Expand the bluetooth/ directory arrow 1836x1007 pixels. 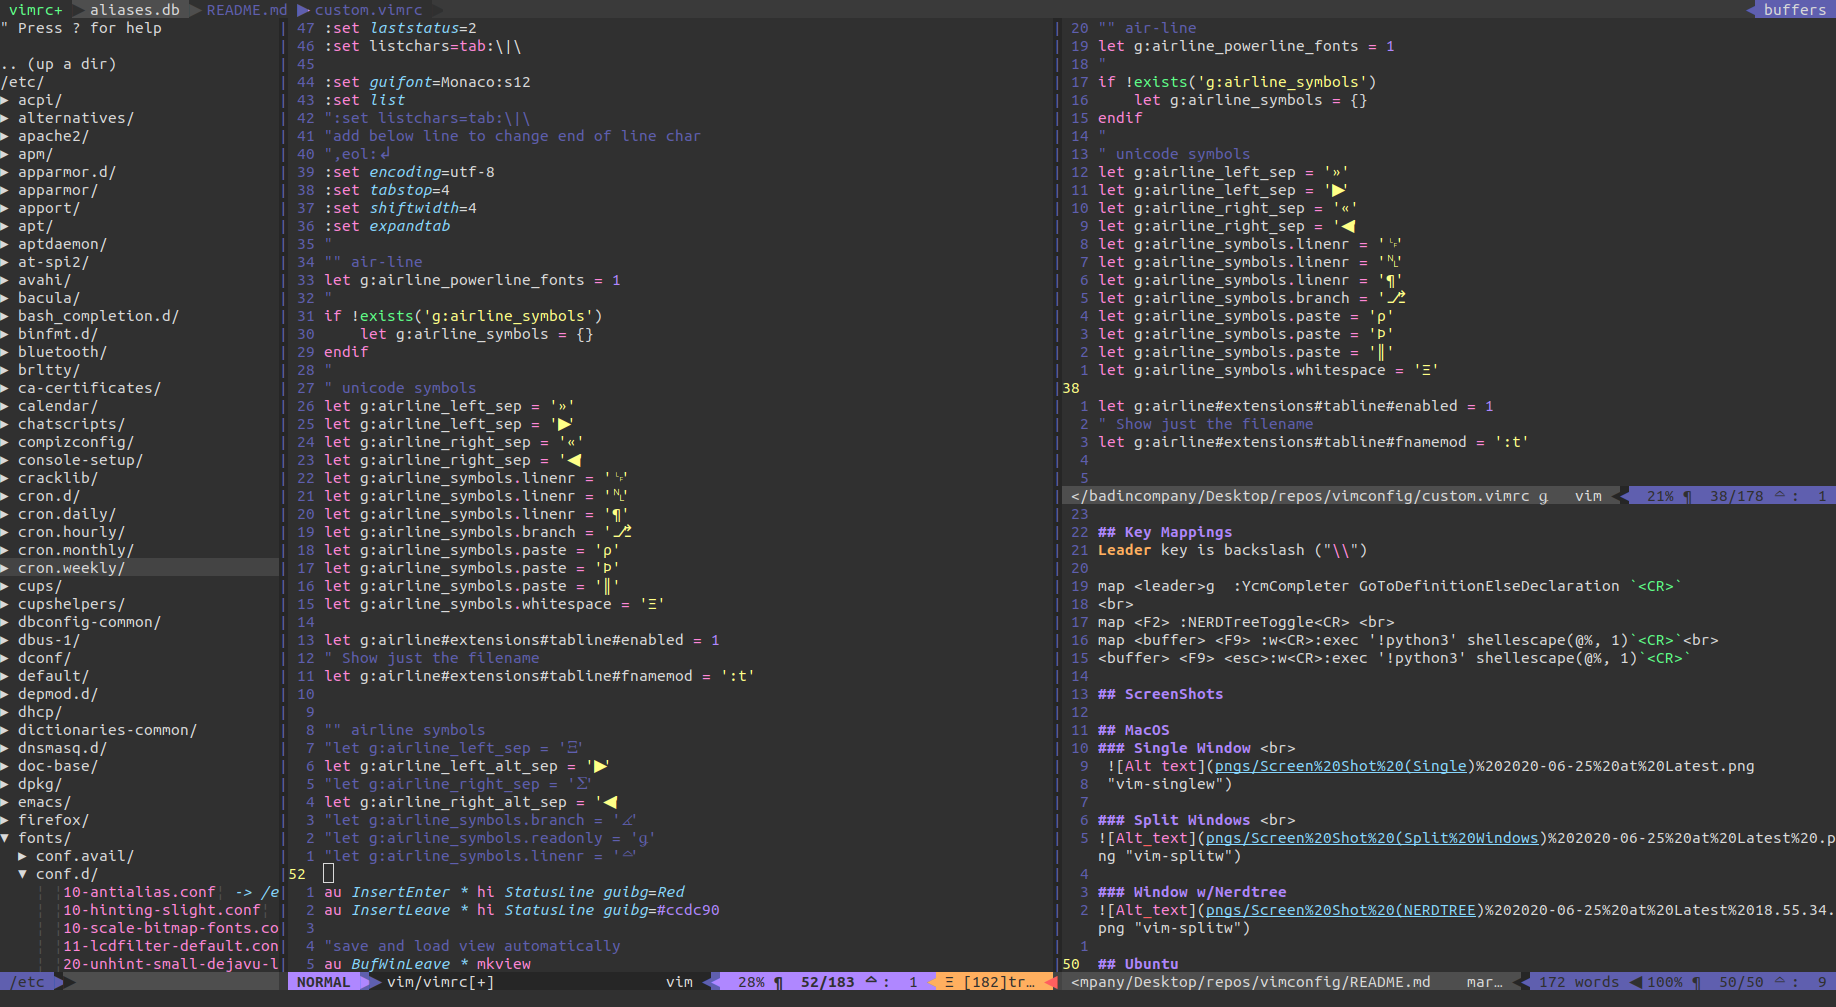[5, 352]
